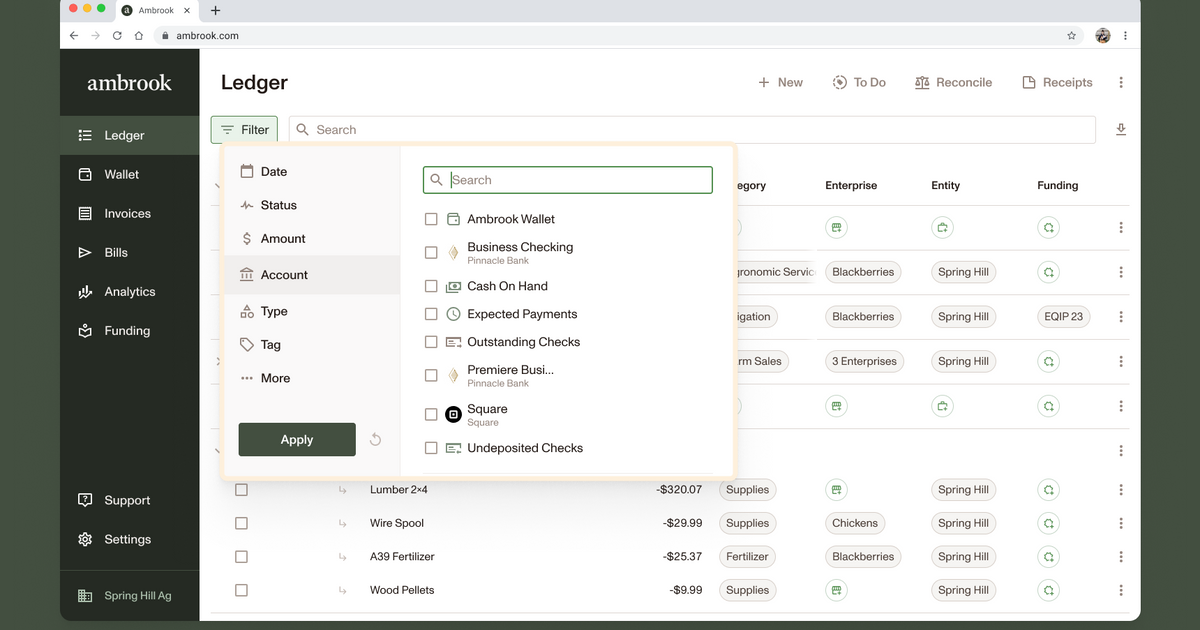This screenshot has width=1200, height=630.
Task: Open the Filter dropdown panel
Action: pos(244,129)
